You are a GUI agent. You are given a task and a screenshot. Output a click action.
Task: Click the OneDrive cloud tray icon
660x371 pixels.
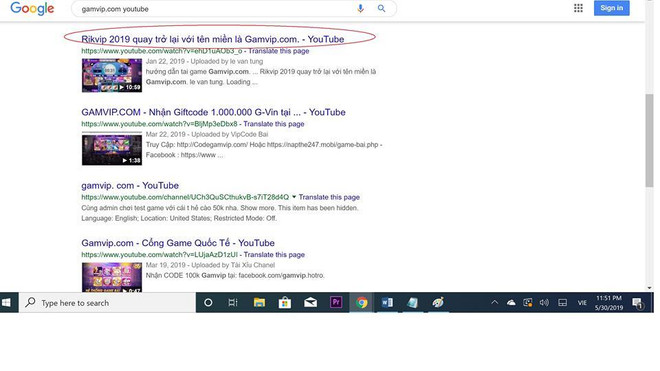tap(511, 302)
